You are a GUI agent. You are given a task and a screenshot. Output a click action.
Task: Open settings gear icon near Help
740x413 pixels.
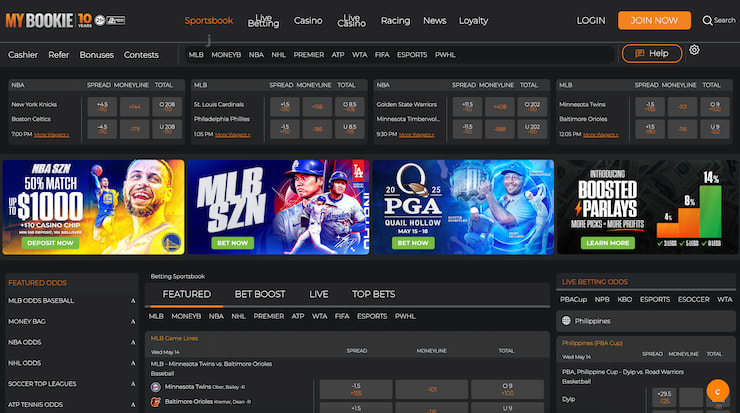[x=694, y=50]
